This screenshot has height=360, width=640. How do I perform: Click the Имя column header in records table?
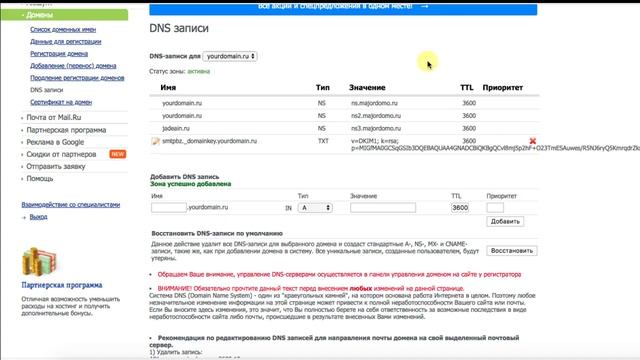pos(168,88)
